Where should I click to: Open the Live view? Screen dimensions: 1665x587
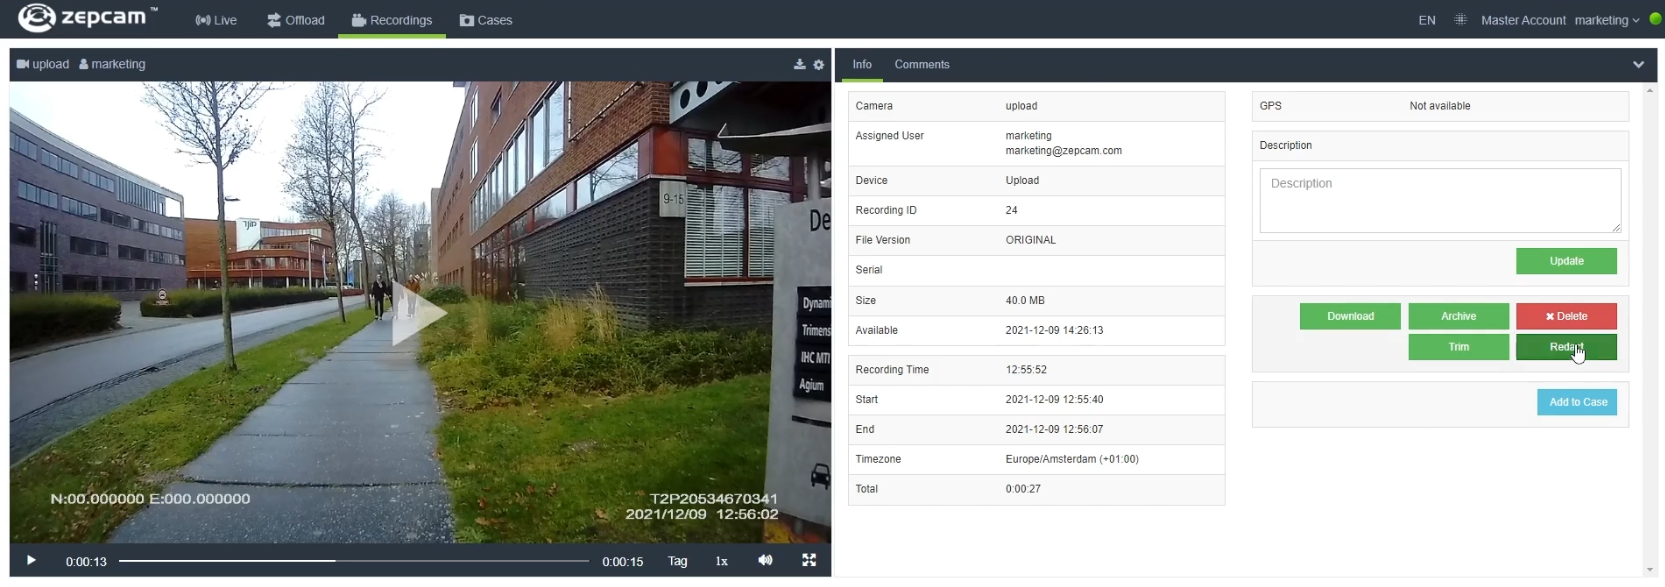click(216, 20)
